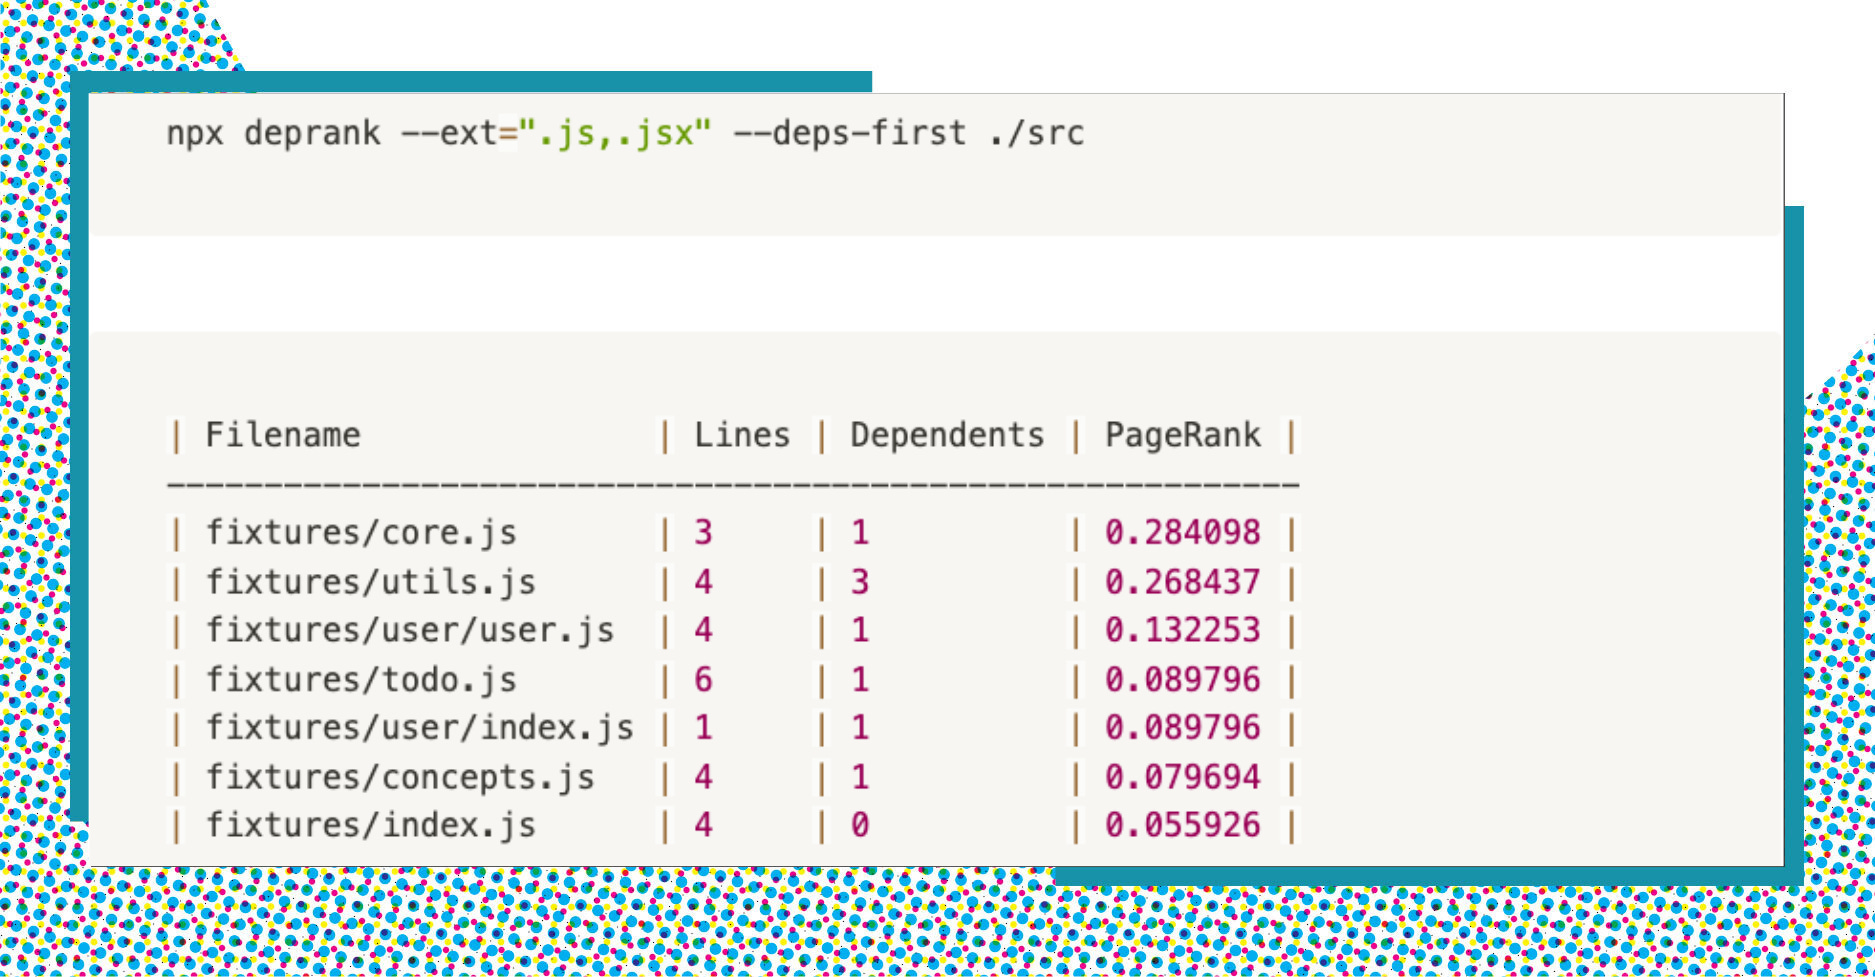
Task: Select the fixtures/todo.js filename
Action: 361,680
